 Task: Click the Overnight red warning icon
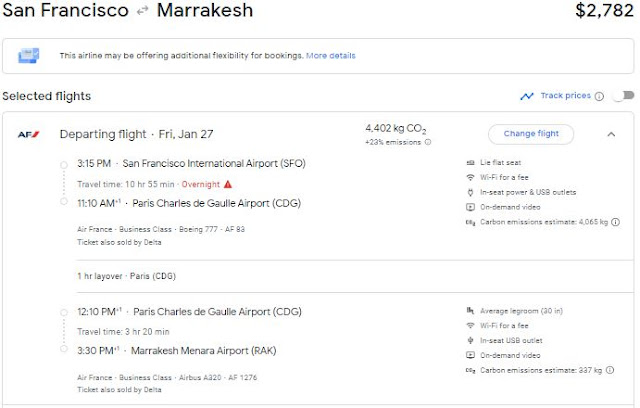point(228,184)
